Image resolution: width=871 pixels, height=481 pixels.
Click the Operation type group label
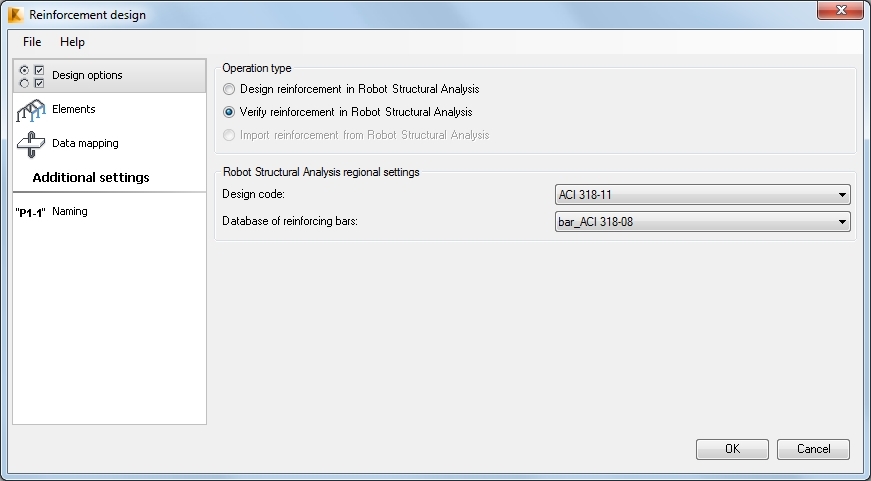coord(257,68)
